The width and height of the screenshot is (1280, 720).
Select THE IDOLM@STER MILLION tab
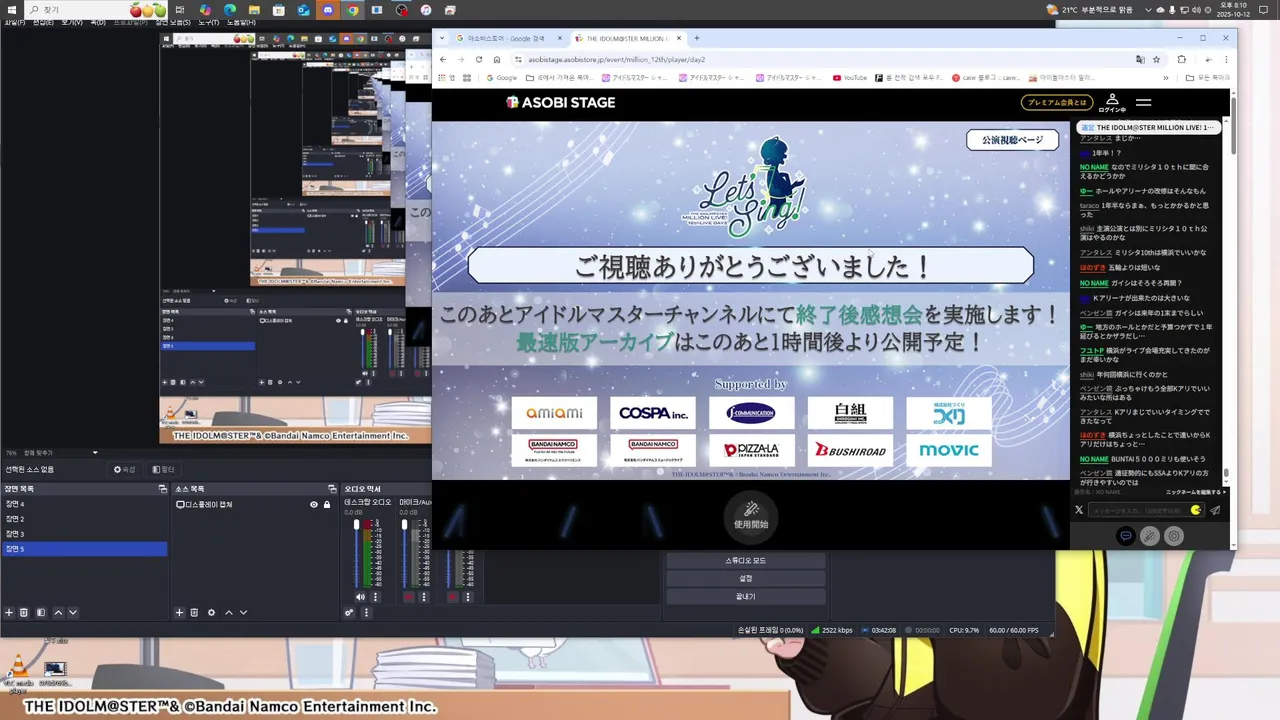pos(627,38)
